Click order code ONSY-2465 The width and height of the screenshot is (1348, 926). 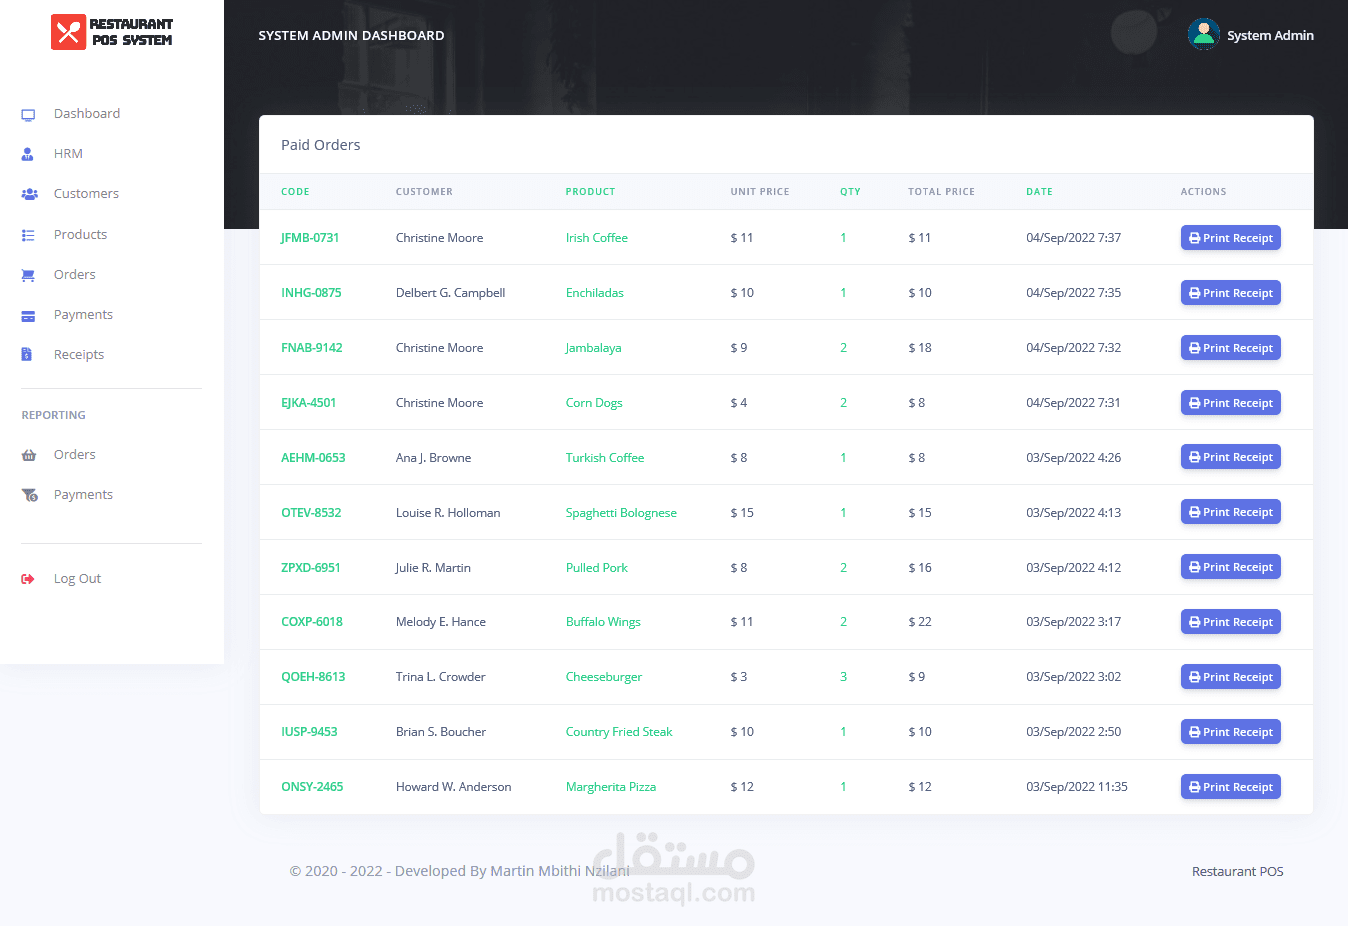(x=312, y=787)
